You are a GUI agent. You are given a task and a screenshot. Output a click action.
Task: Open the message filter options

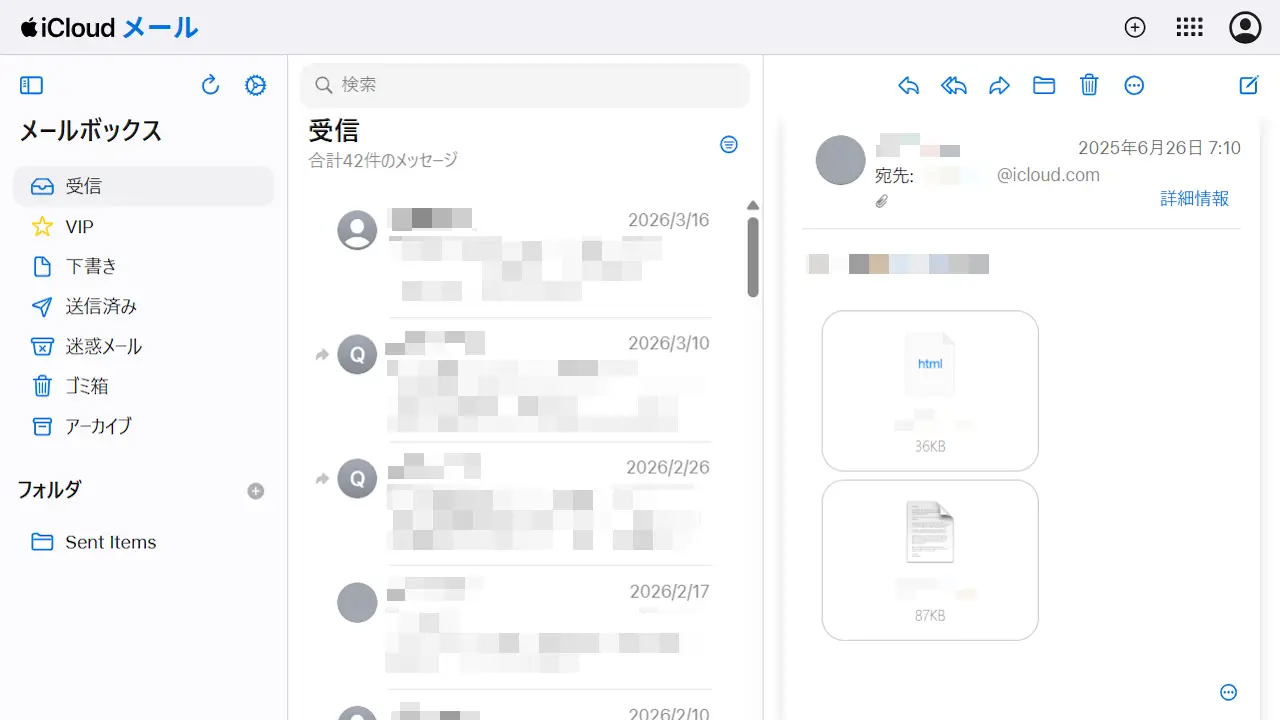point(729,145)
